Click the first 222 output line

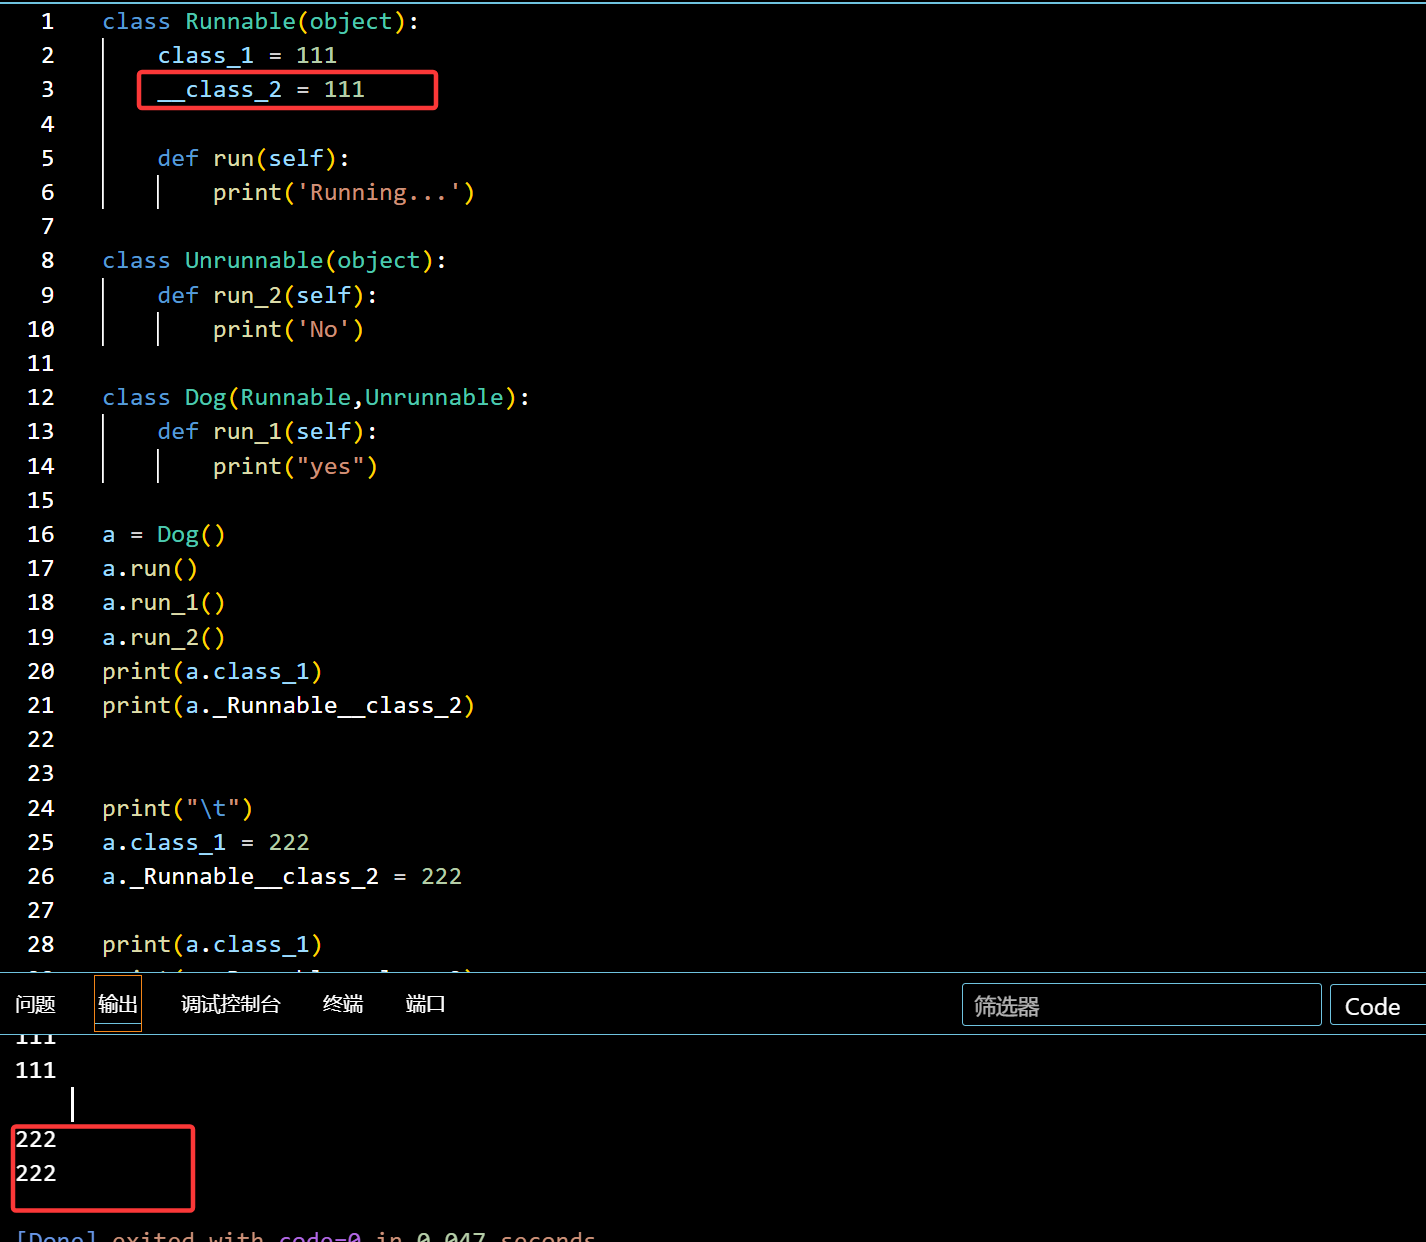[x=36, y=1138]
